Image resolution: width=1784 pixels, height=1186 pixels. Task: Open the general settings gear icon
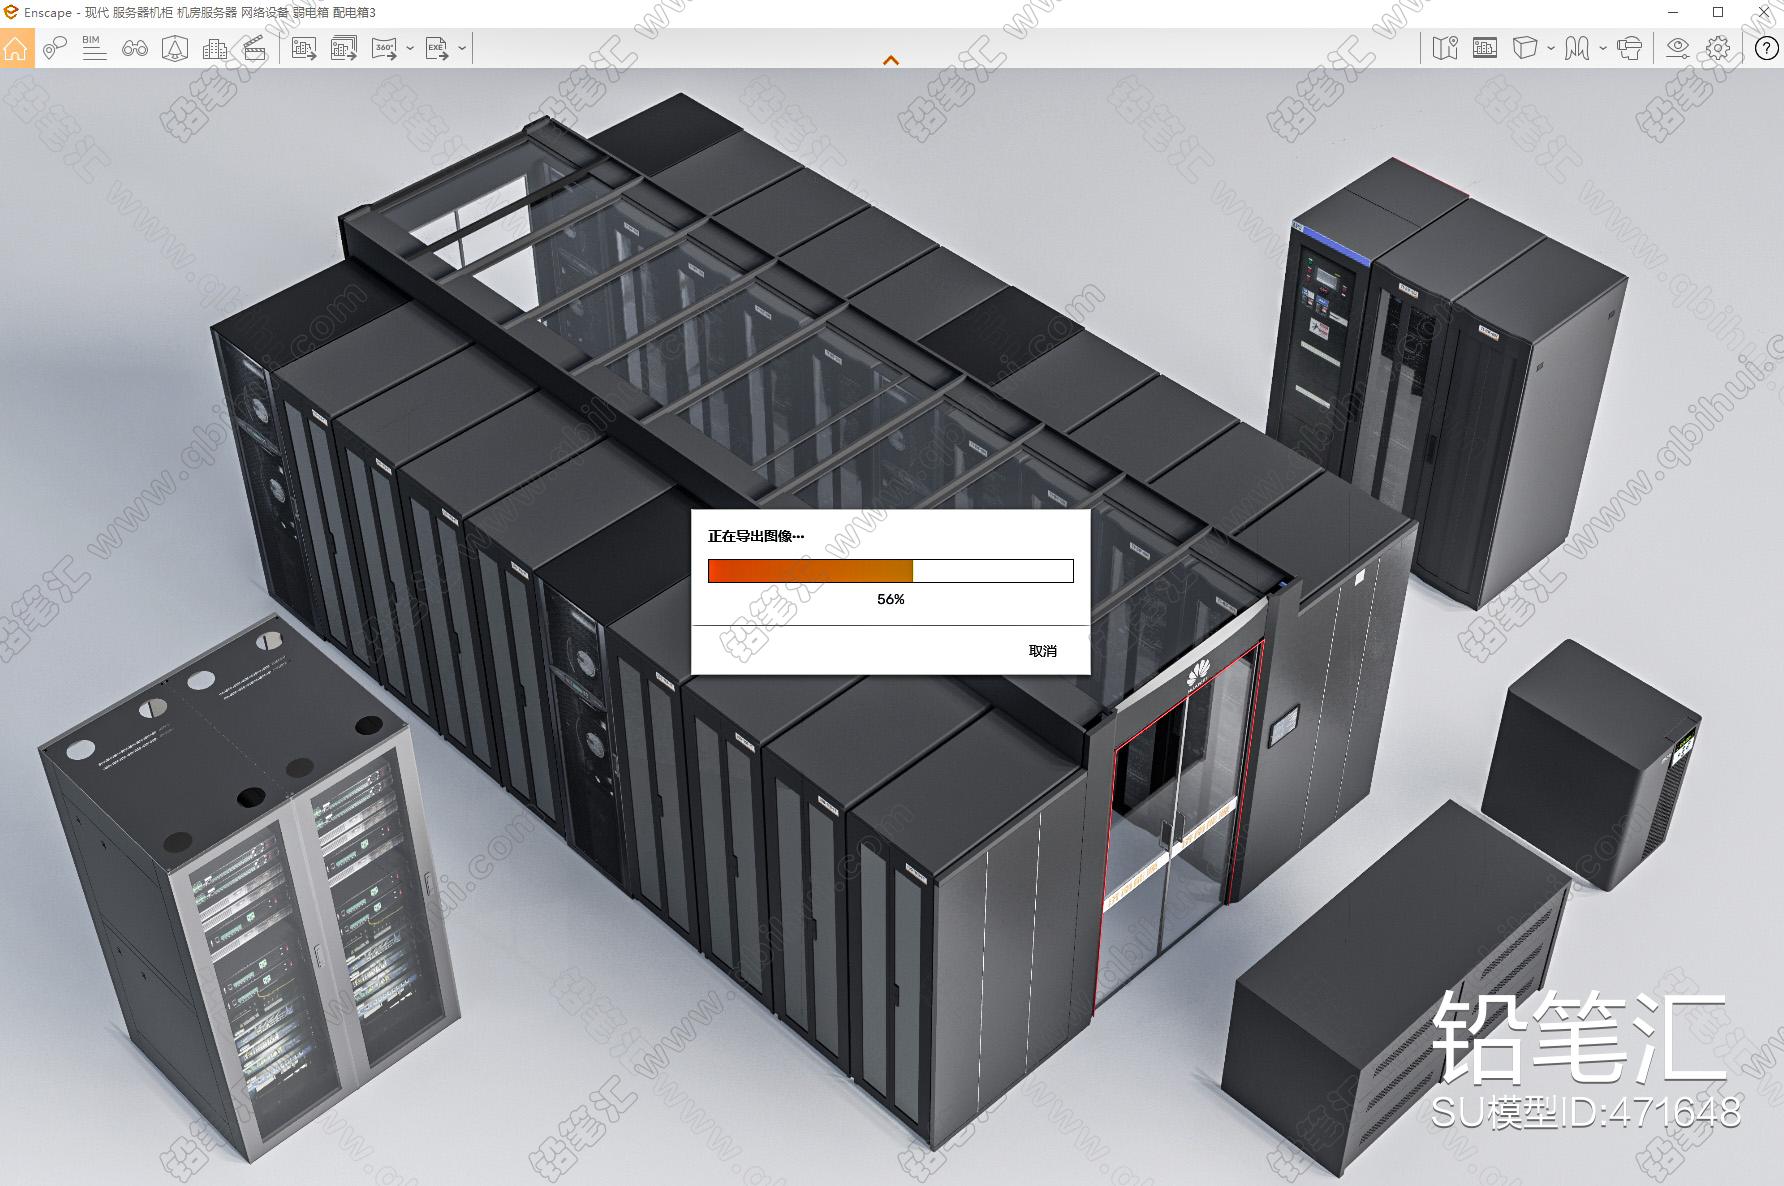click(1718, 48)
